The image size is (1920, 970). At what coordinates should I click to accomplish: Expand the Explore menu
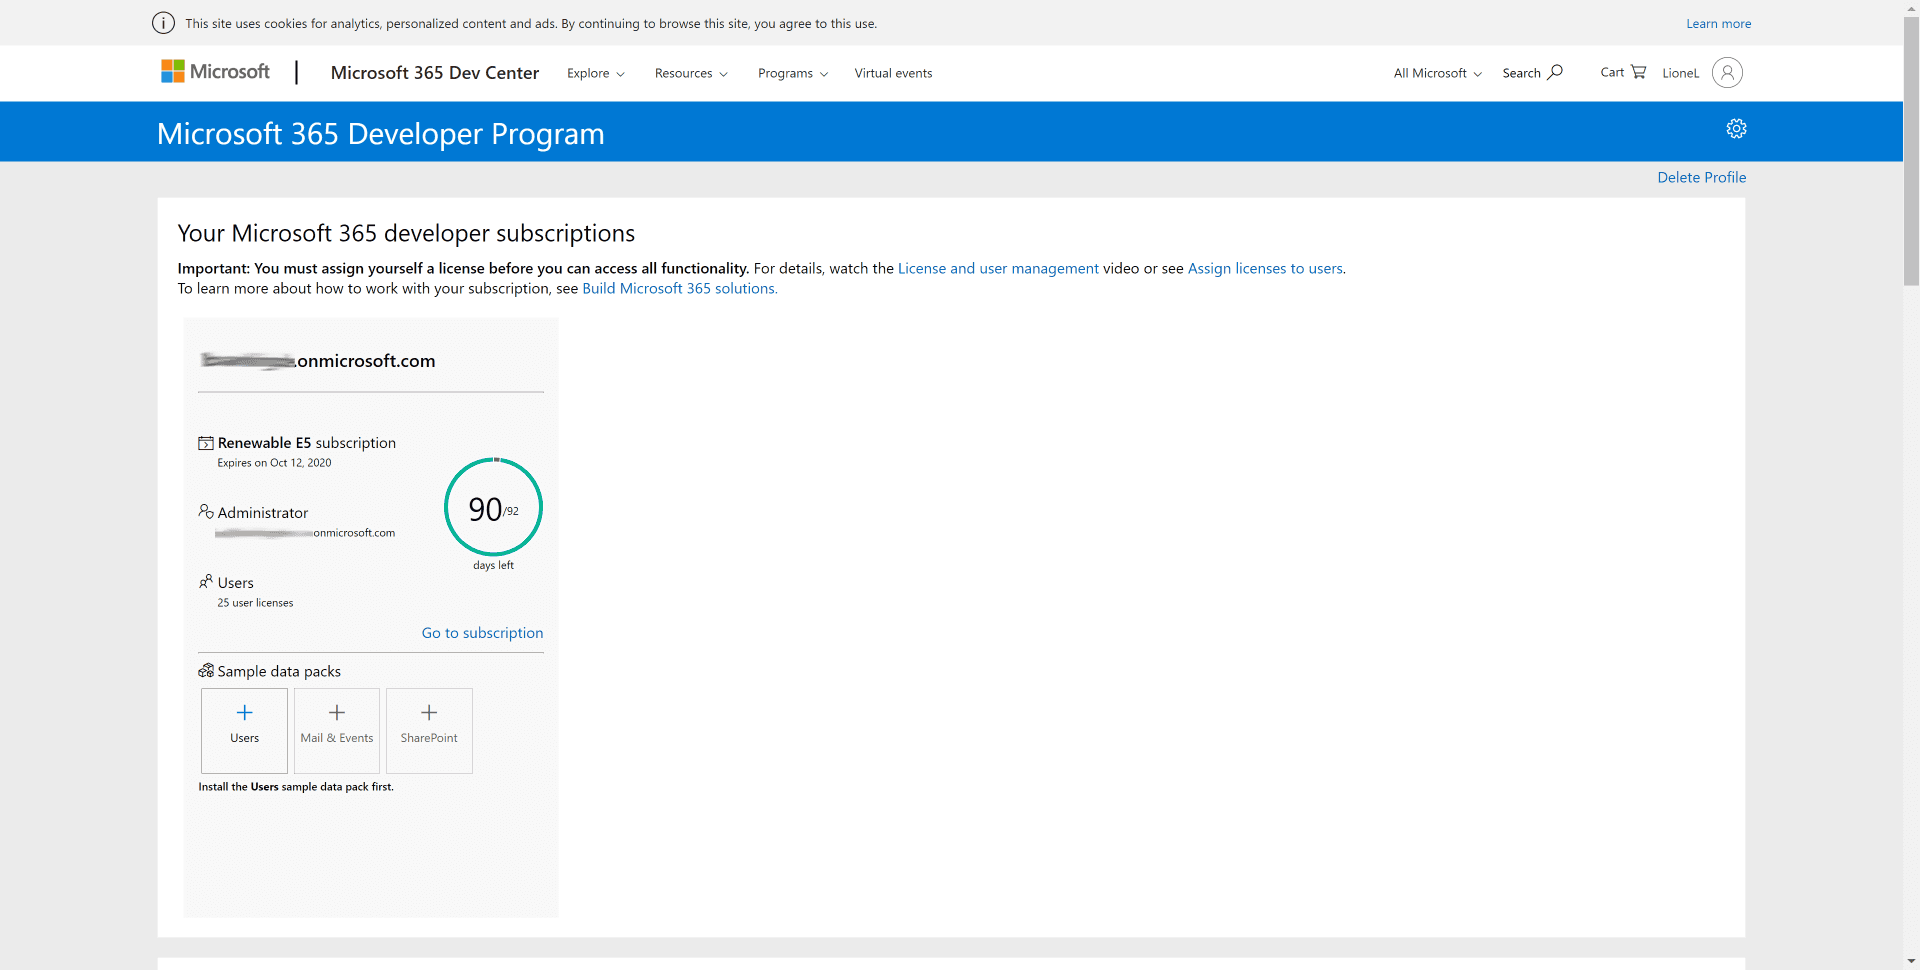[x=596, y=73]
